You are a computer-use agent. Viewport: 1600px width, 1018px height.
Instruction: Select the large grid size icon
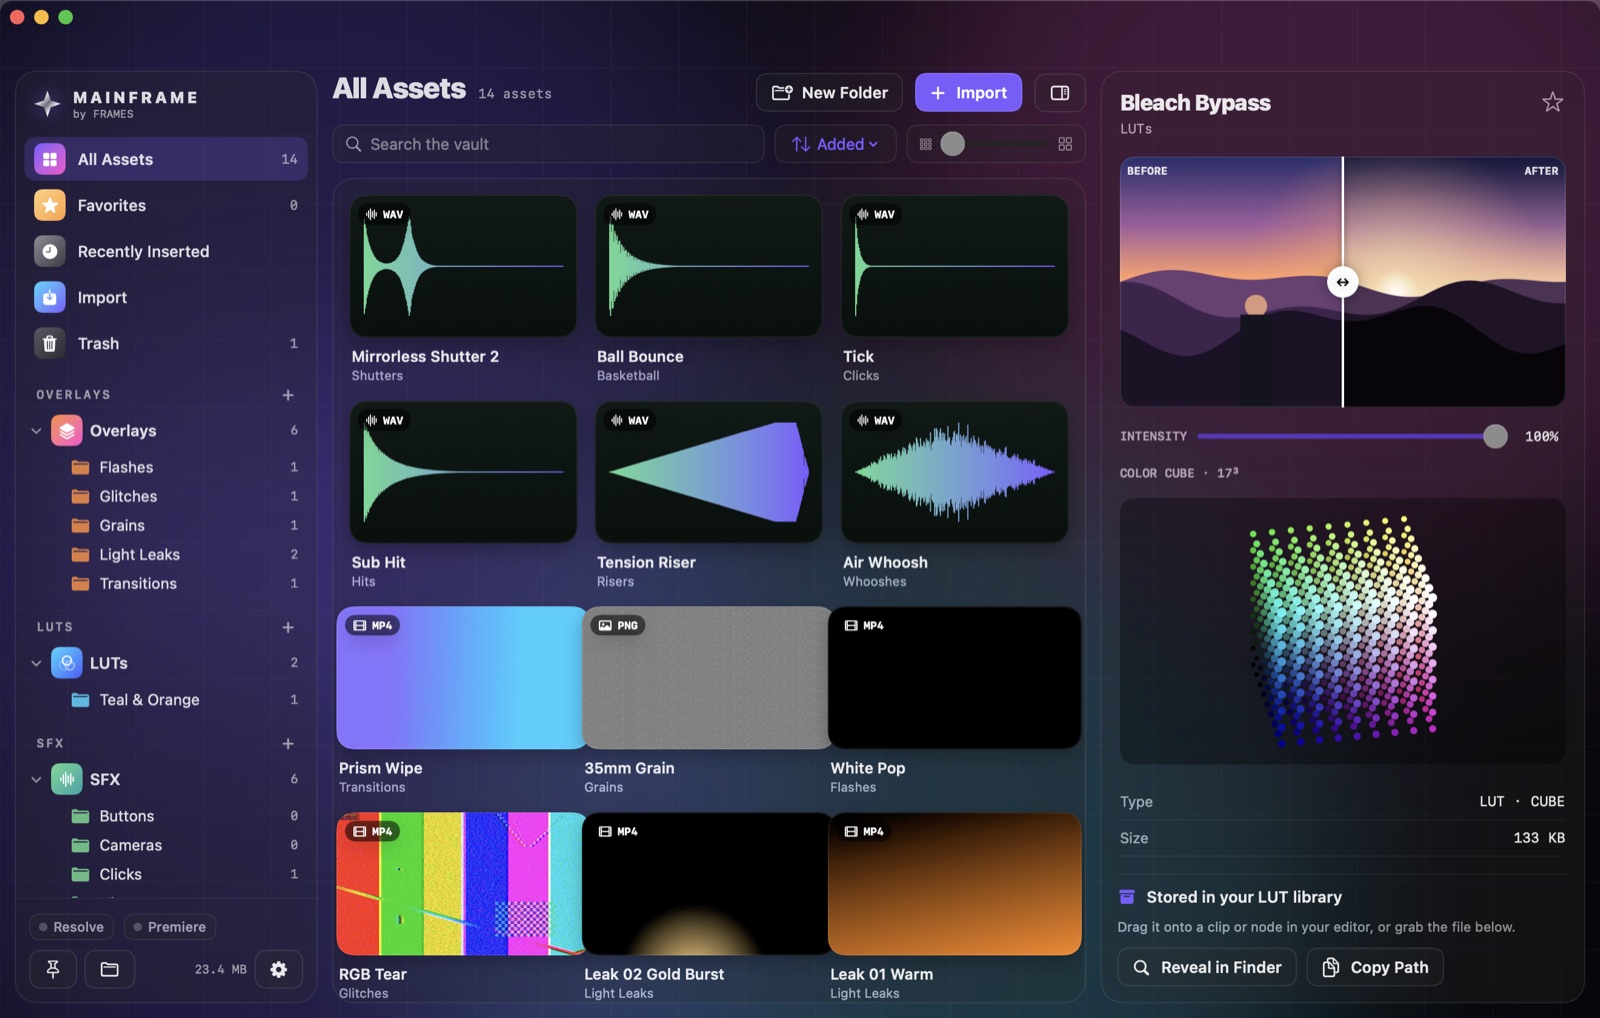point(1065,144)
